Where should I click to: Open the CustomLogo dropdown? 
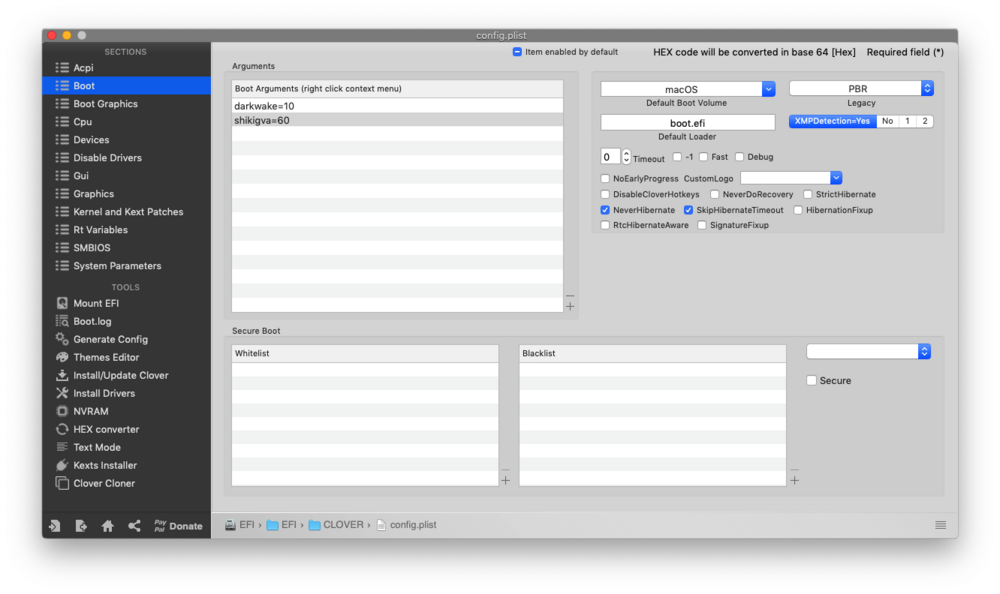(x=836, y=178)
